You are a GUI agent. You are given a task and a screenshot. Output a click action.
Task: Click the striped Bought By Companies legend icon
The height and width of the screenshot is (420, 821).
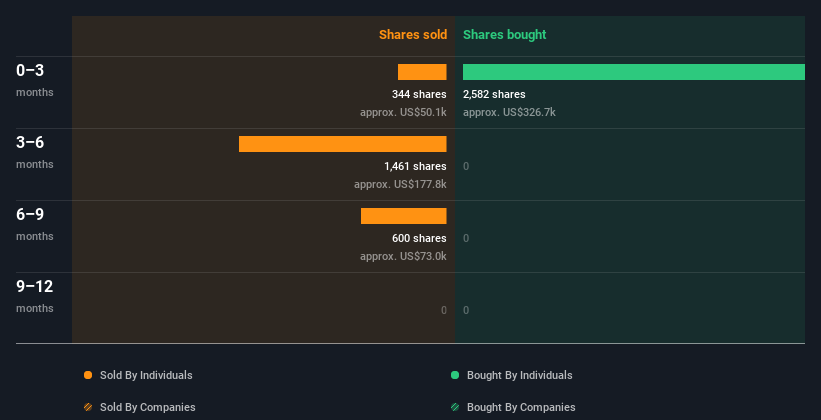click(x=455, y=407)
